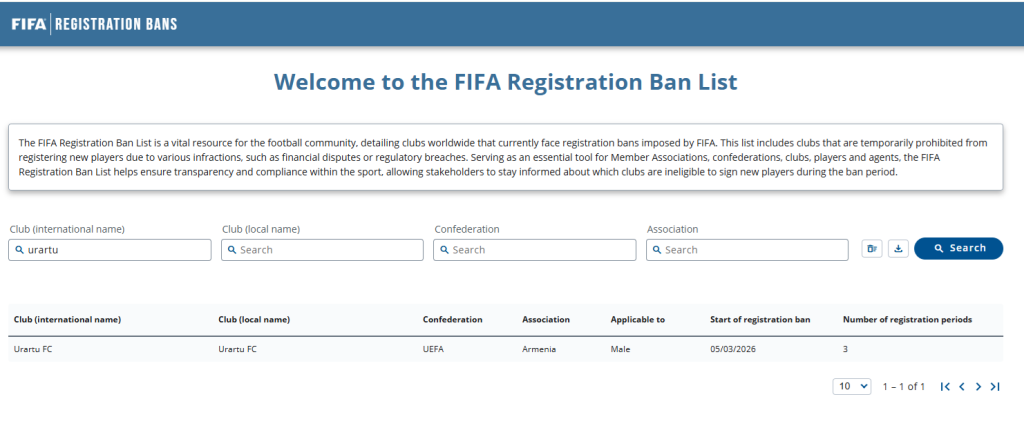Viewport: 1024px width, 446px height.
Task: Go to the first results page
Action: 945,386
